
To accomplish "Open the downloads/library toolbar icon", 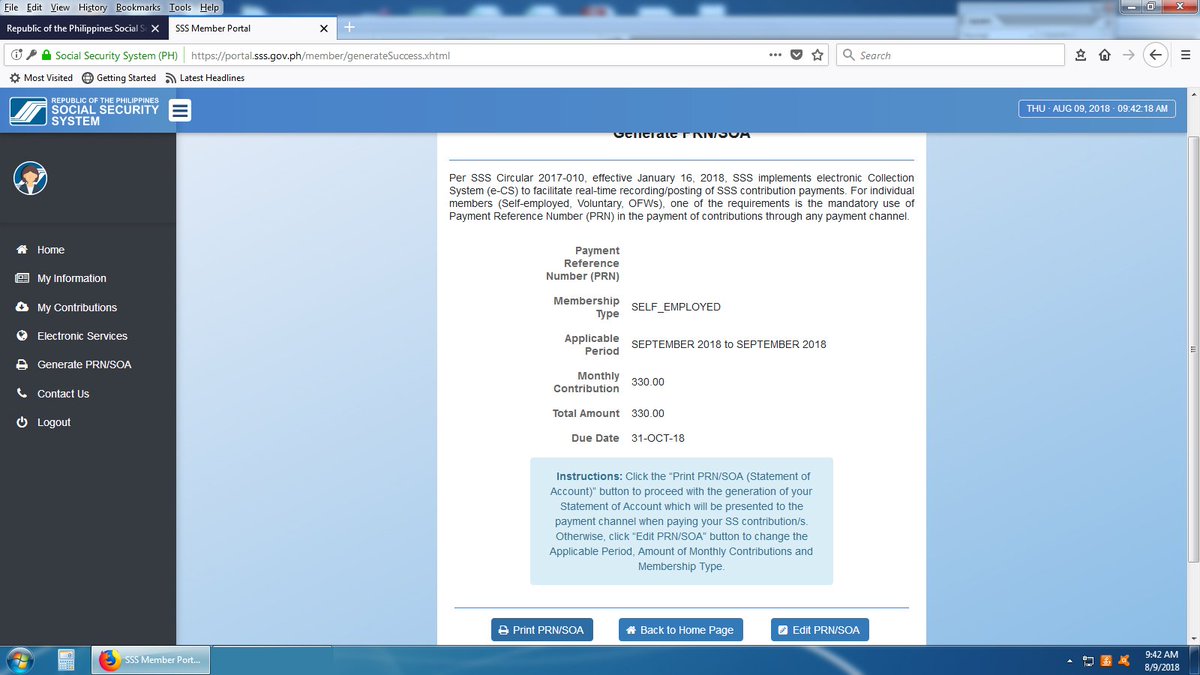I will (1082, 55).
